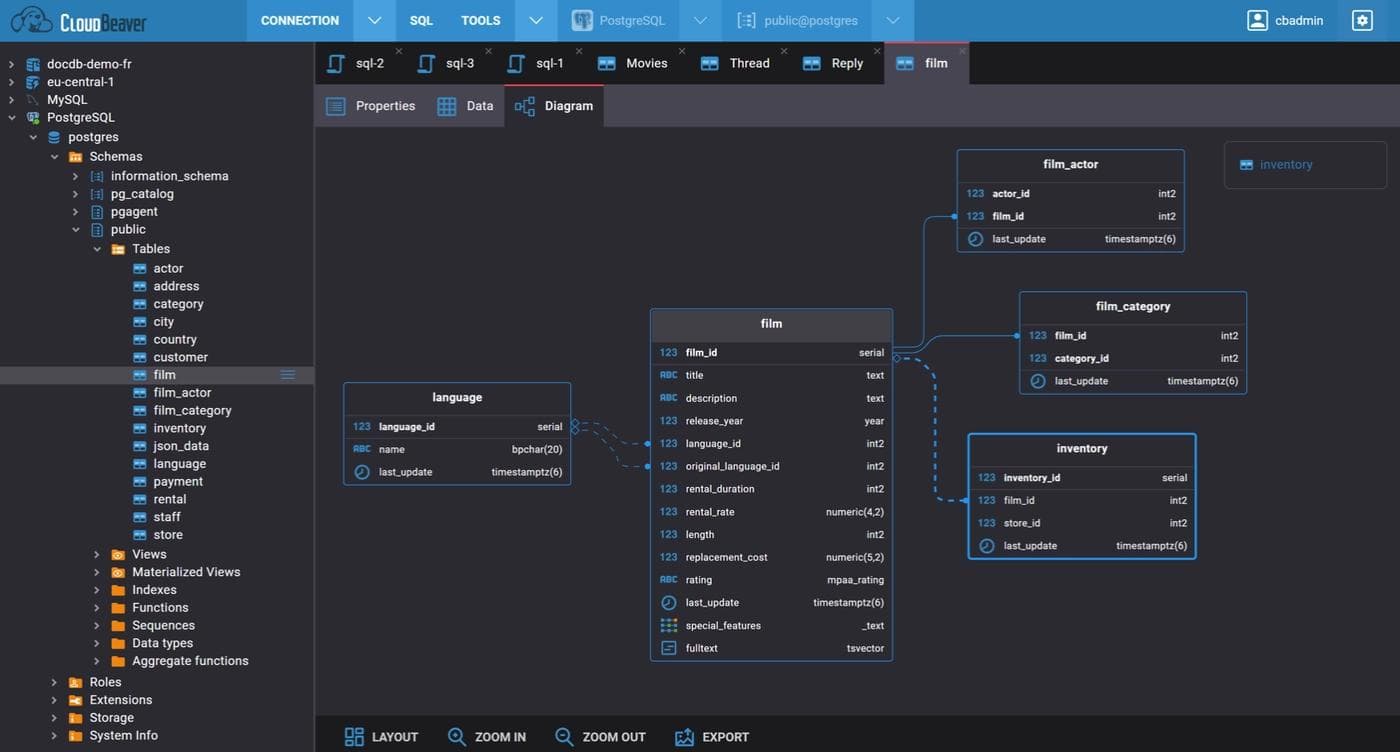Collapse the Tables folder
Image resolution: width=1400 pixels, height=752 pixels.
pyautogui.click(x=97, y=248)
